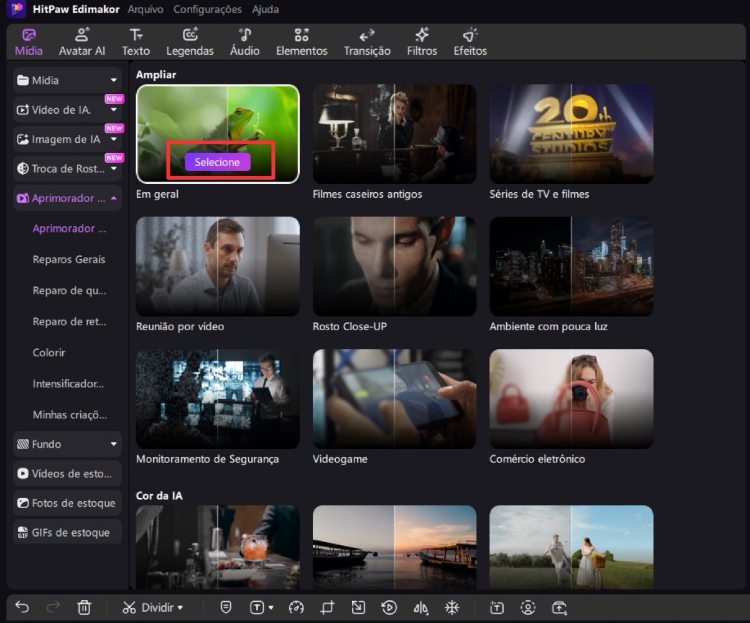750x623 pixels.
Task: Click the Selecione button on Em geral
Action: click(217, 162)
